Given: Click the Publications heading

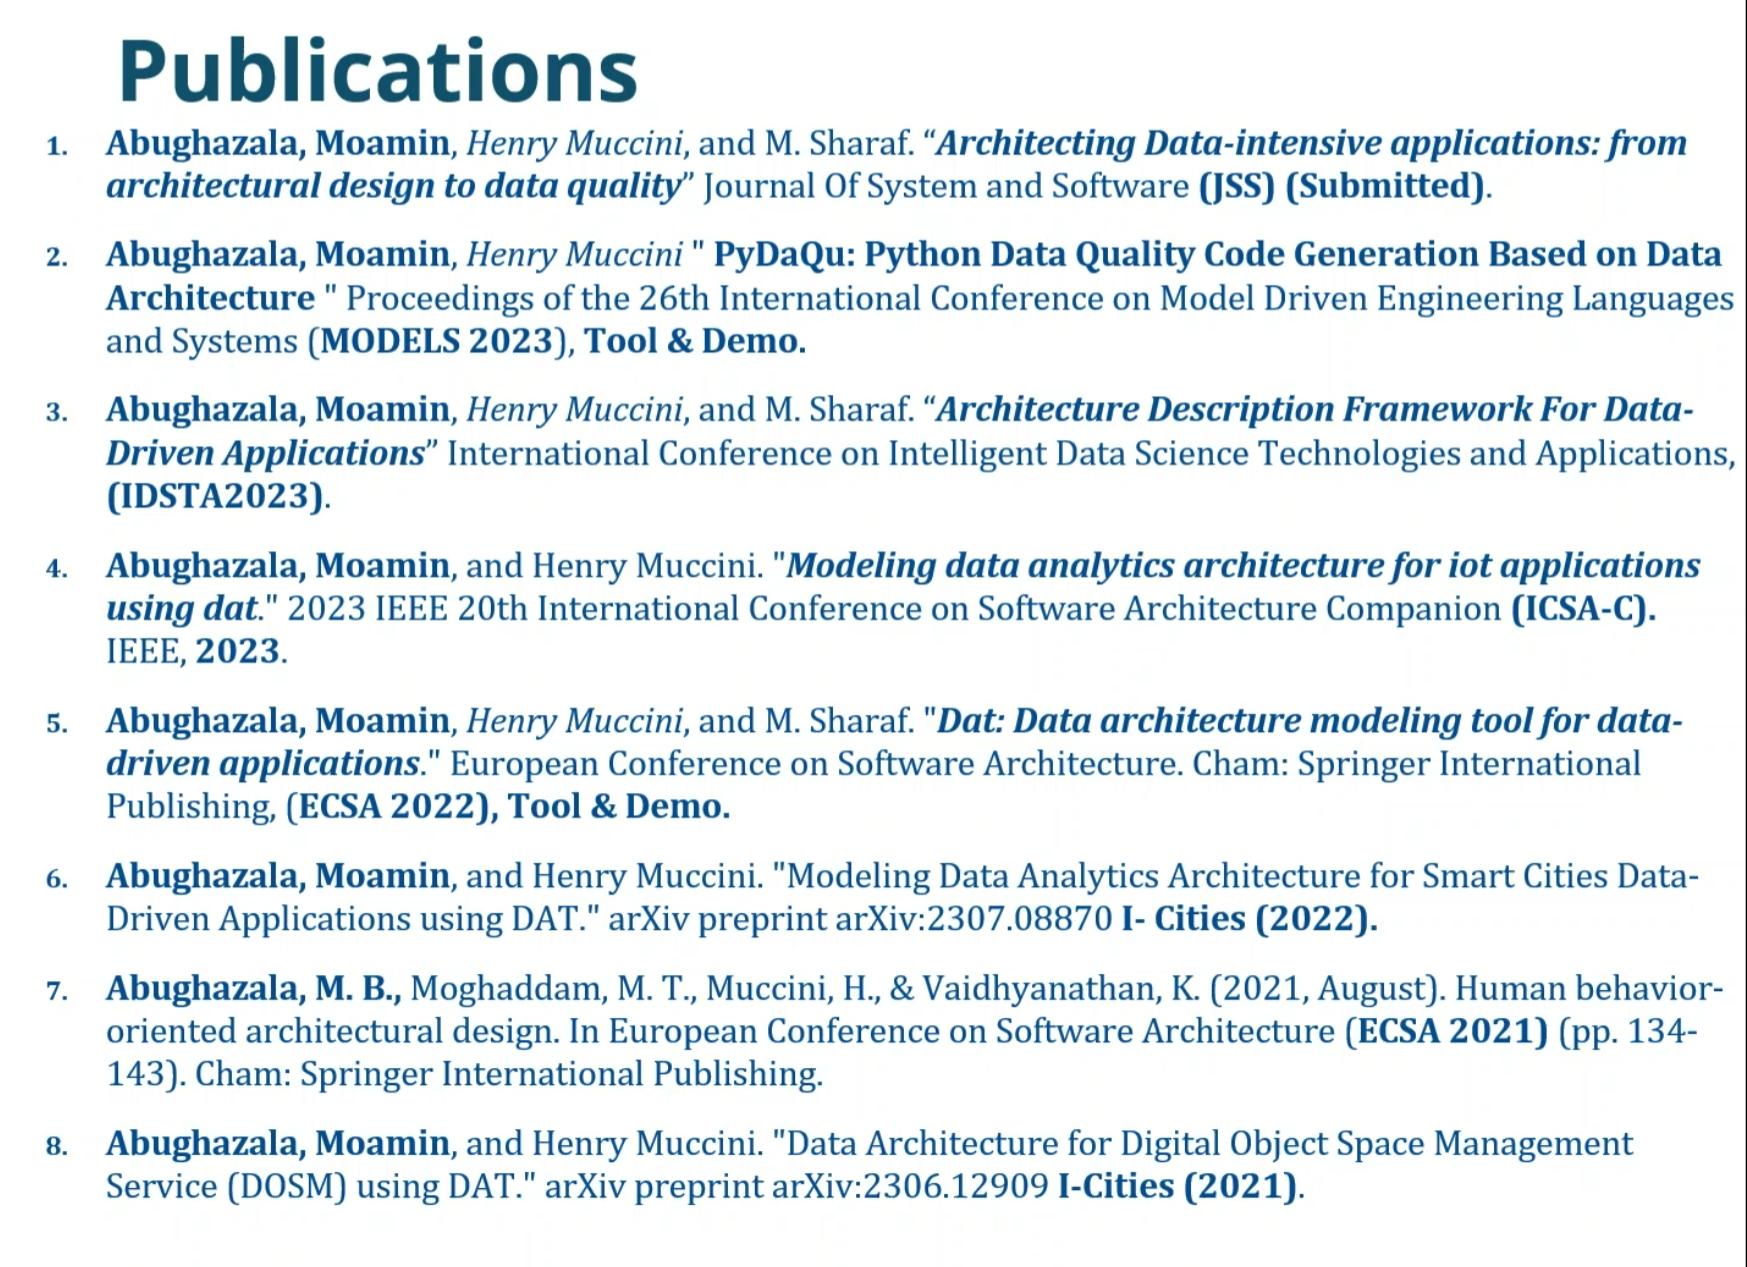Looking at the screenshot, I should pyautogui.click(x=378, y=72).
